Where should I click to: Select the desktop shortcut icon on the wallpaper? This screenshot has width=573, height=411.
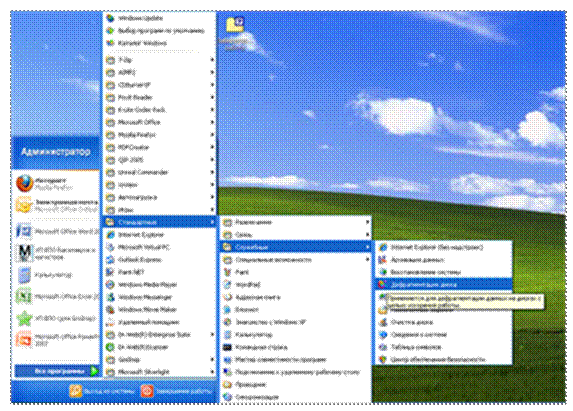pos(234,33)
